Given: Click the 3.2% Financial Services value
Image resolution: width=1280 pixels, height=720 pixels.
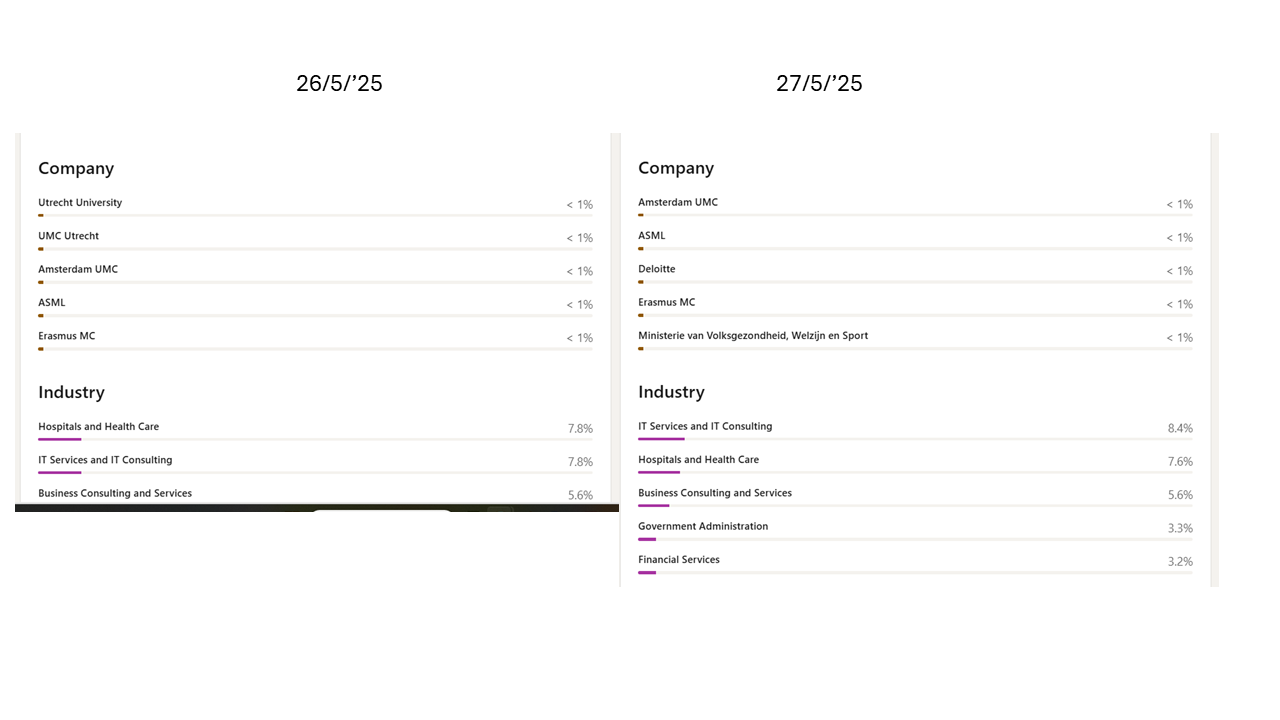Looking at the screenshot, I should (x=1180, y=562).
